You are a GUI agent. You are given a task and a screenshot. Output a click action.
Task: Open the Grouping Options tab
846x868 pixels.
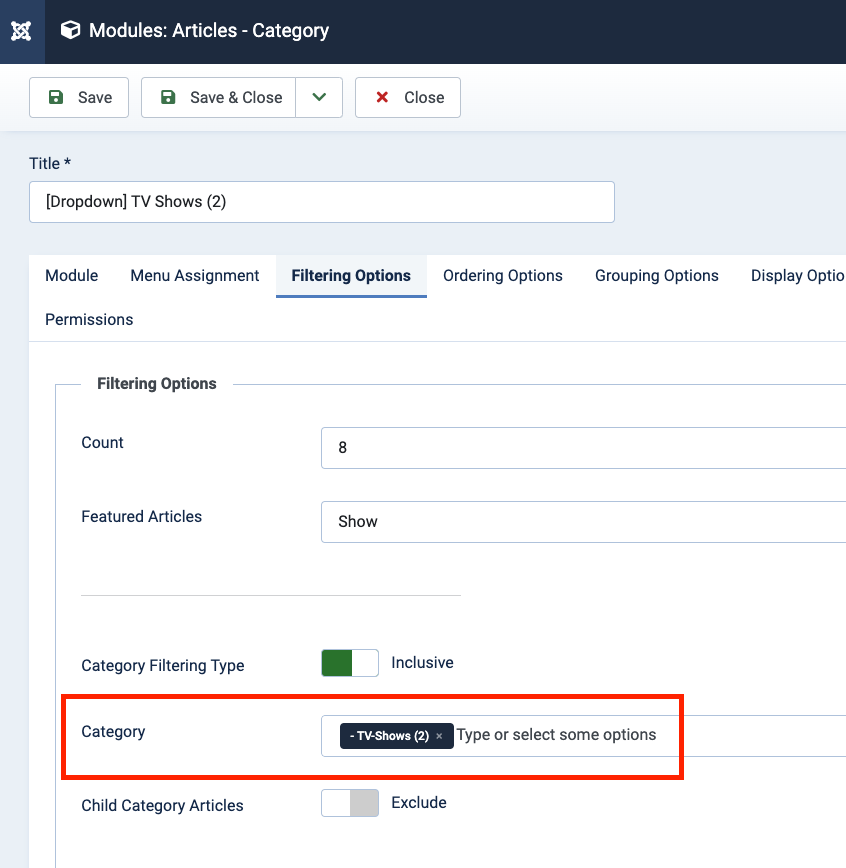[x=657, y=276]
